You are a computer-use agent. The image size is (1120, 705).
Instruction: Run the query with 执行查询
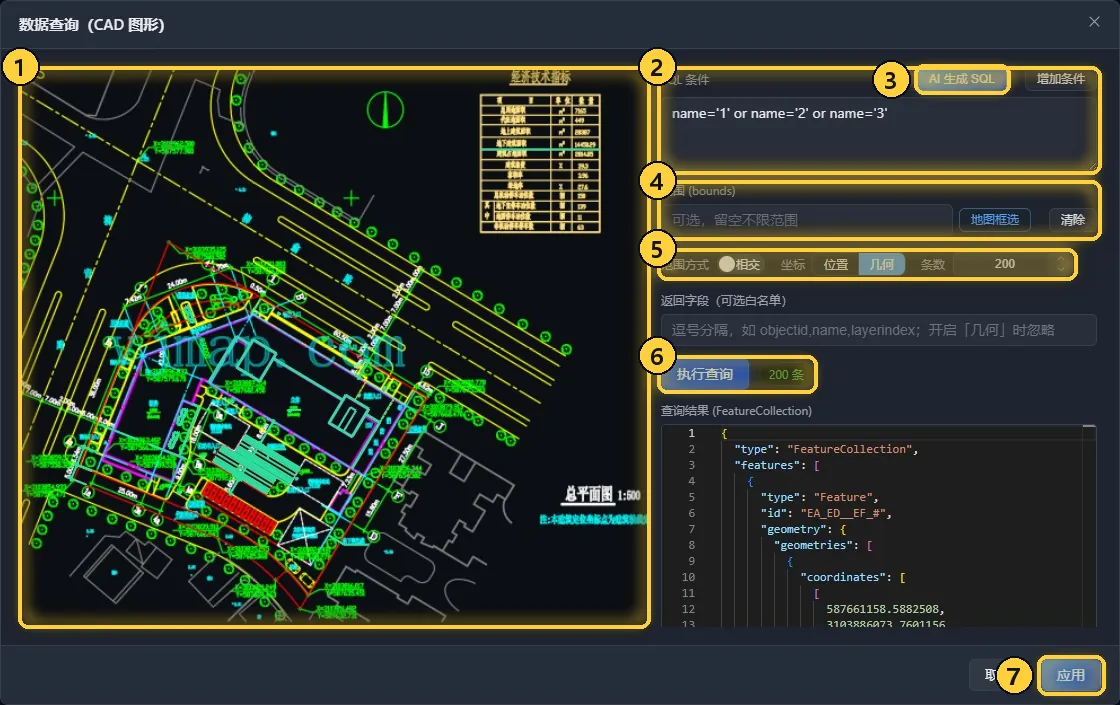coord(705,374)
